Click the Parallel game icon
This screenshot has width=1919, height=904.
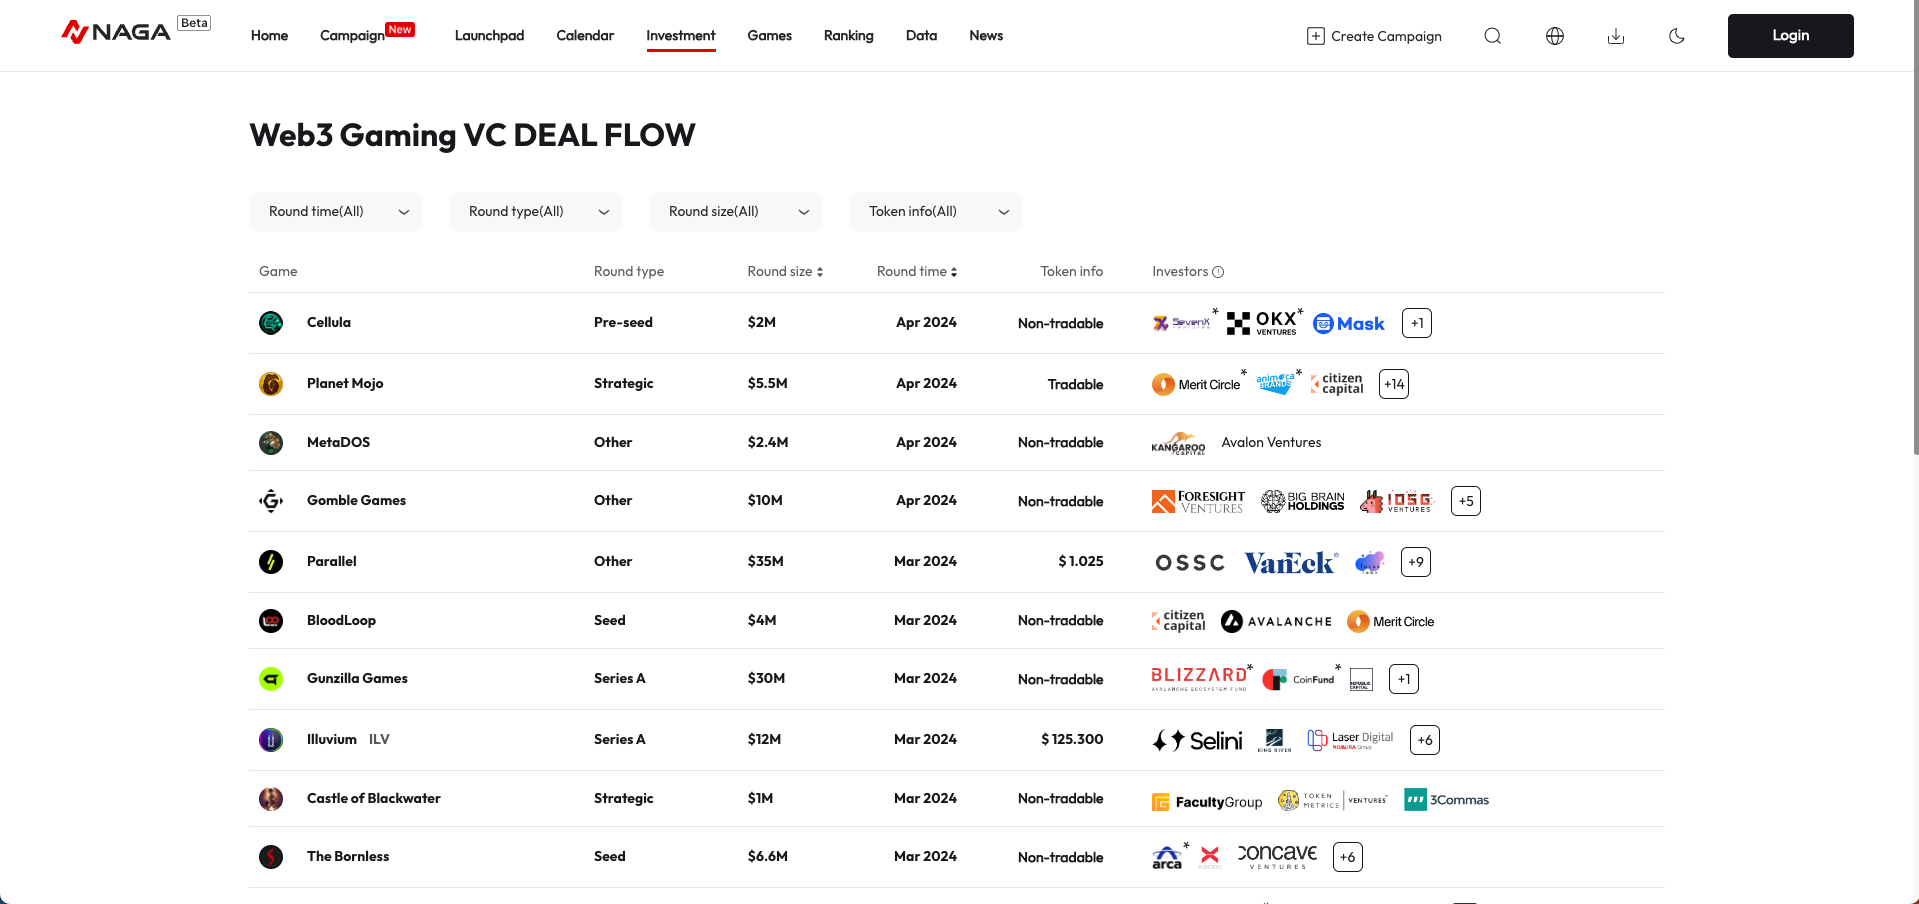271,561
